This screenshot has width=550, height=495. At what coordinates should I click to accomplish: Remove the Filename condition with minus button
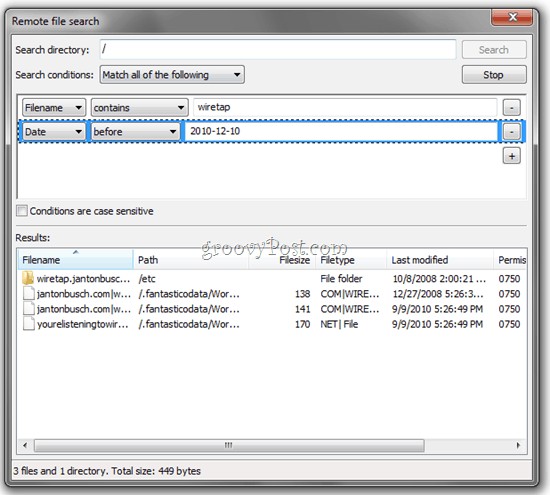pos(512,107)
